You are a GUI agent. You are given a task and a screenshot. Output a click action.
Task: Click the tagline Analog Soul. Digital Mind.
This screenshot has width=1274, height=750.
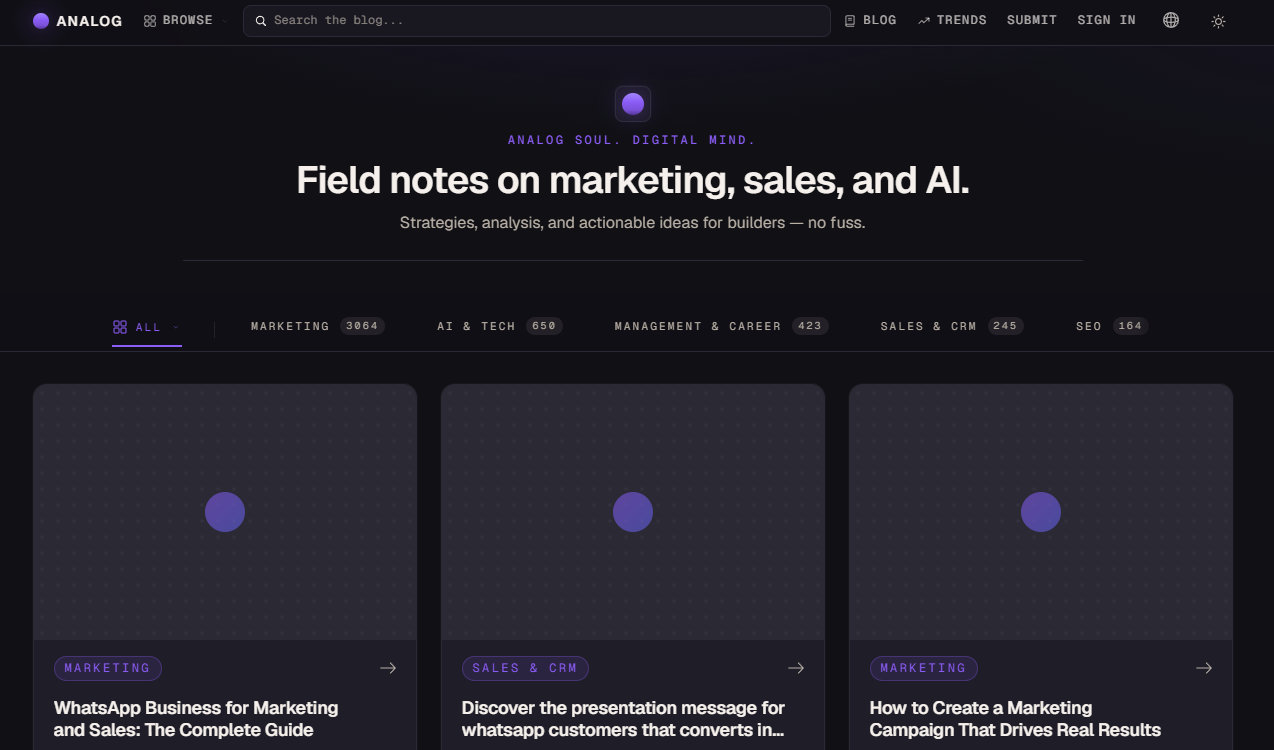pos(632,140)
